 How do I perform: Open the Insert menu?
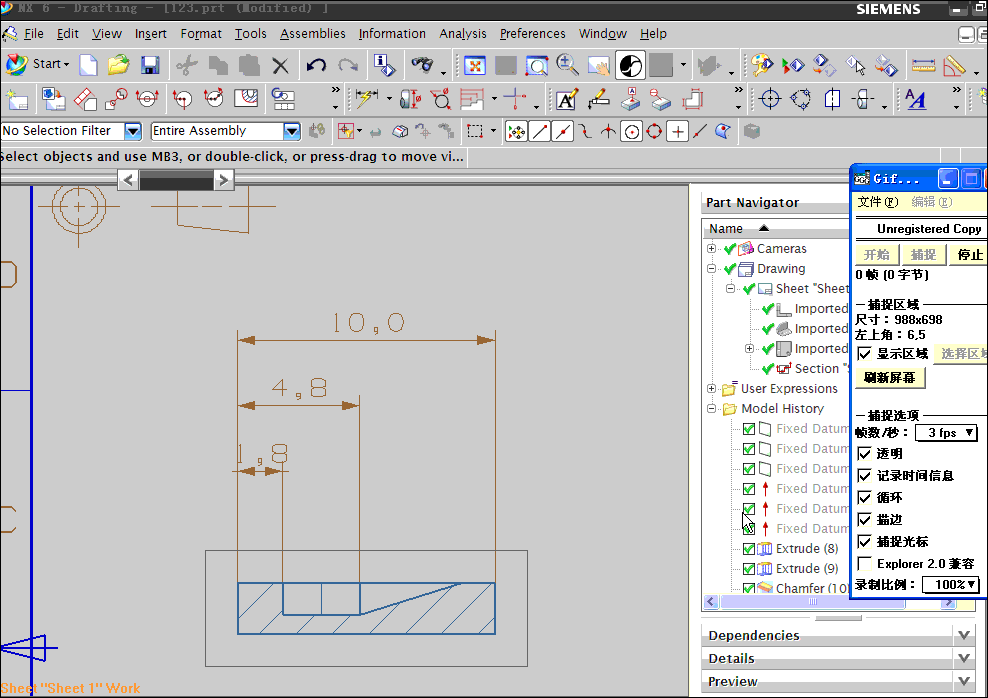pyautogui.click(x=151, y=33)
